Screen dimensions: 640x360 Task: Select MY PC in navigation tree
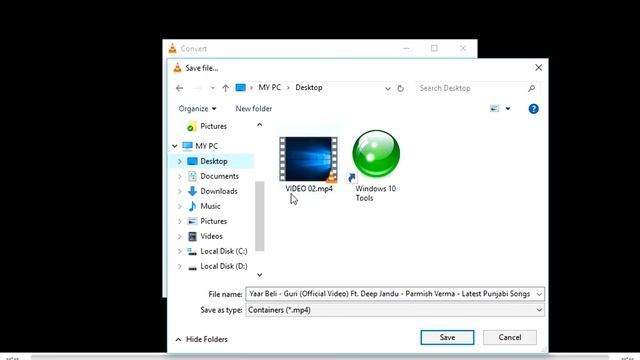click(200, 146)
